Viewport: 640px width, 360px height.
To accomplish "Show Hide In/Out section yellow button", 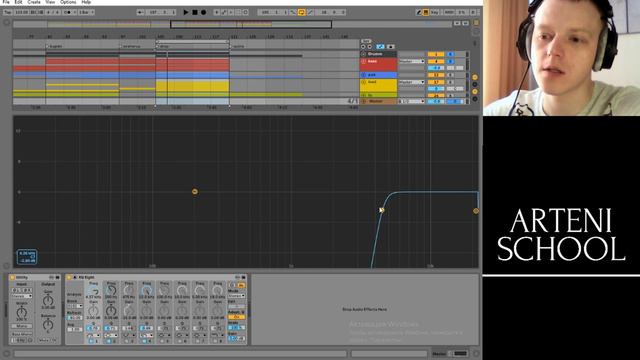I will coord(475,77).
